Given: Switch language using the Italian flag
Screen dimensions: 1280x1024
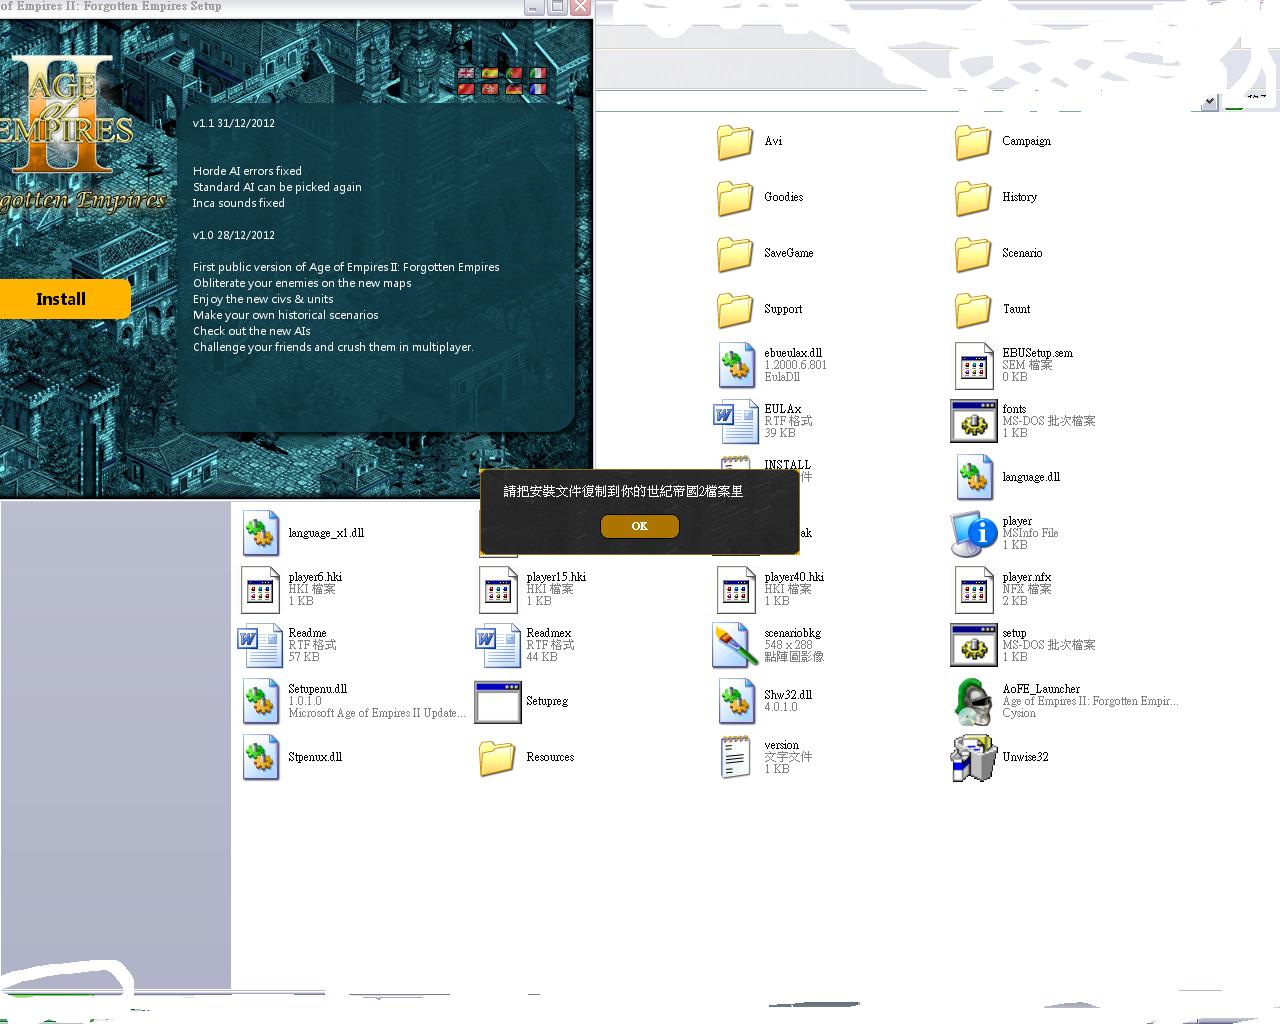Looking at the screenshot, I should coord(538,73).
